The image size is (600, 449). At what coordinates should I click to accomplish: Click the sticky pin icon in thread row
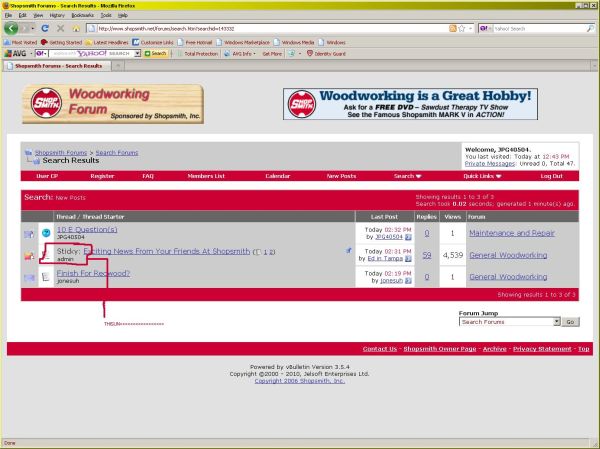point(348,251)
